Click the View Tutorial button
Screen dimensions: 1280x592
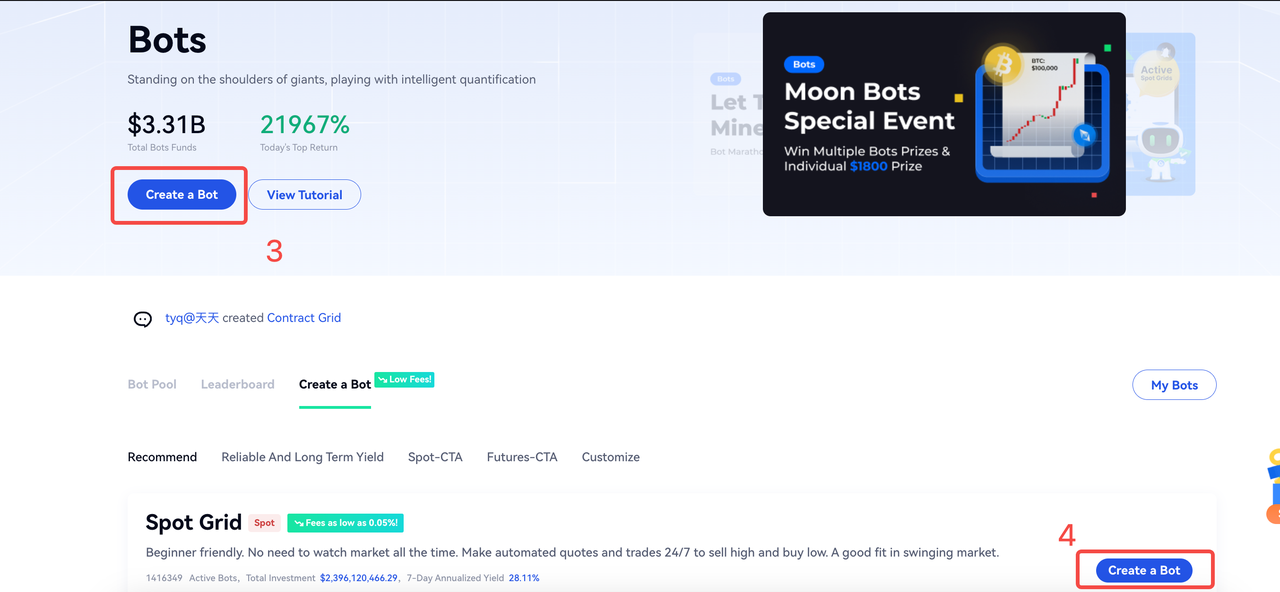pos(304,195)
